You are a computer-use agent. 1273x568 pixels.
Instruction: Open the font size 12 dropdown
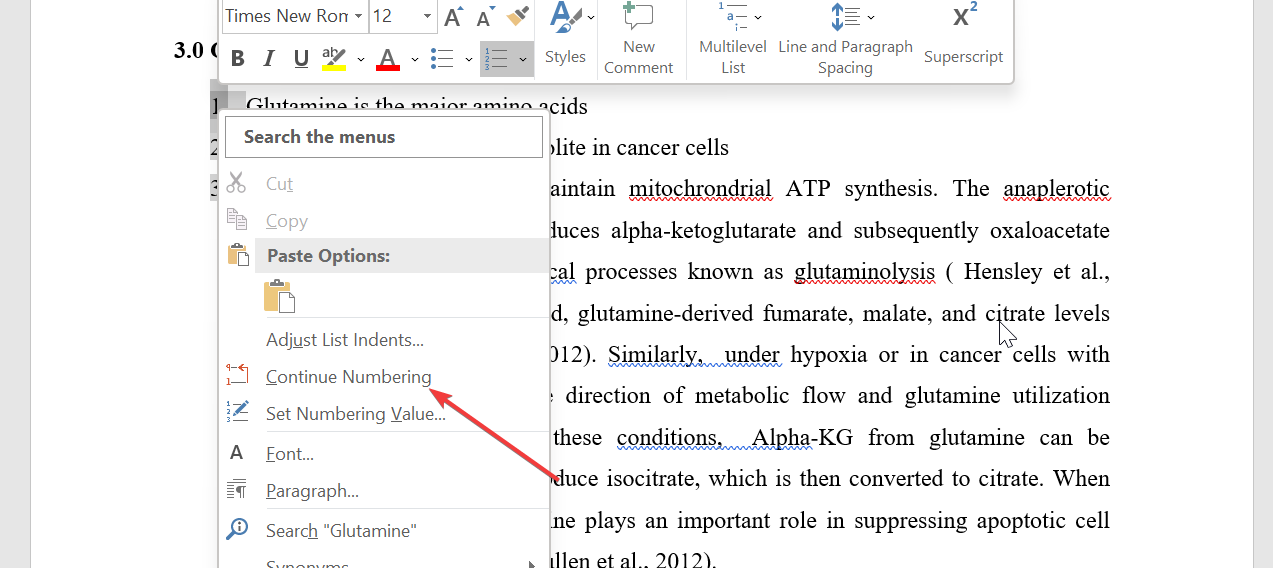coord(427,16)
